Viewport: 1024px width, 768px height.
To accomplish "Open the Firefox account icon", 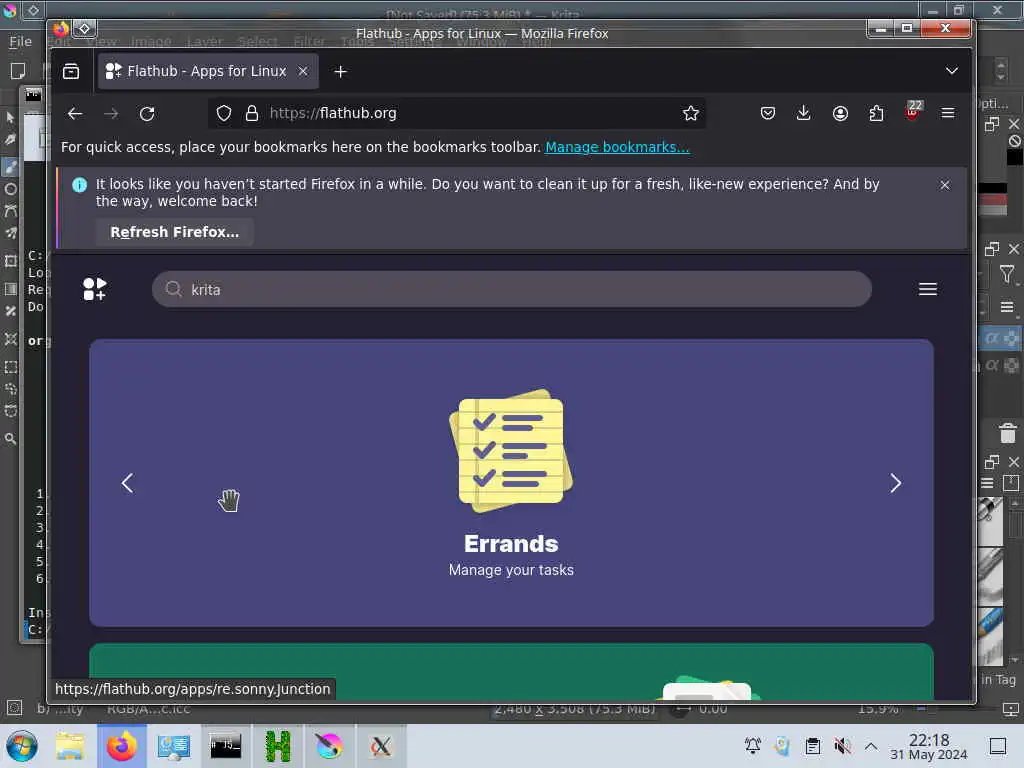I will [840, 114].
